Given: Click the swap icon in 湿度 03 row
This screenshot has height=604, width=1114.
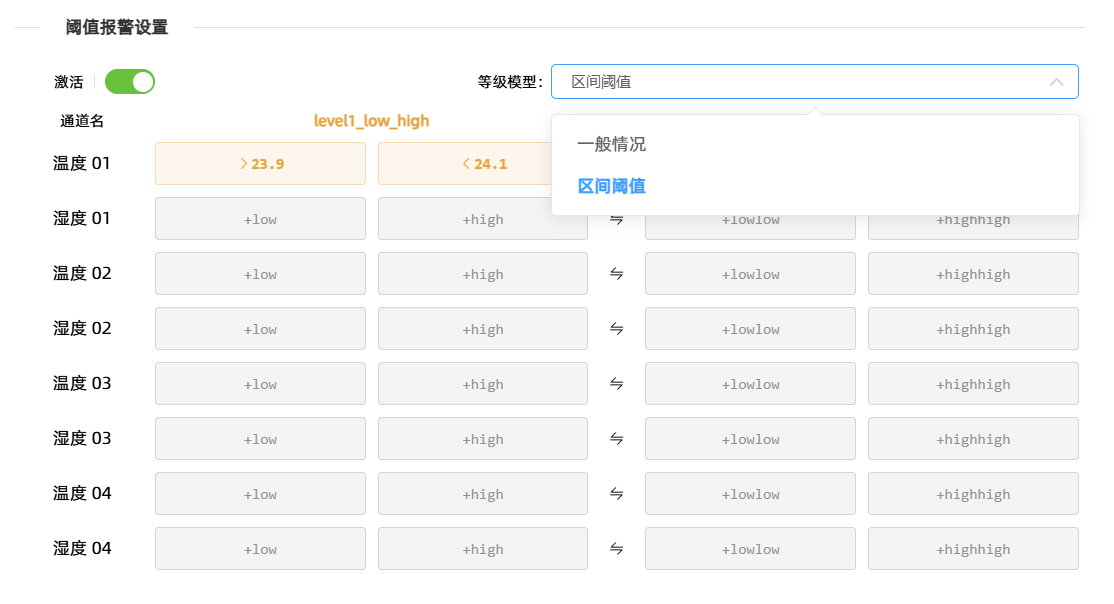Looking at the screenshot, I should [x=616, y=439].
